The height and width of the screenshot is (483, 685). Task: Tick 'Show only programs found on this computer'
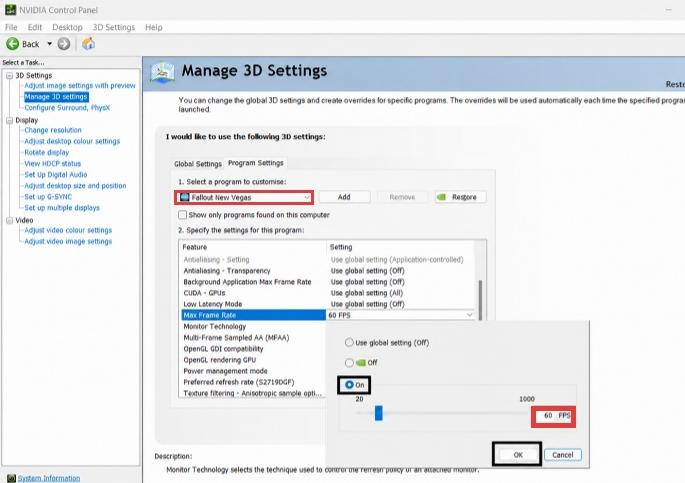[x=183, y=215]
